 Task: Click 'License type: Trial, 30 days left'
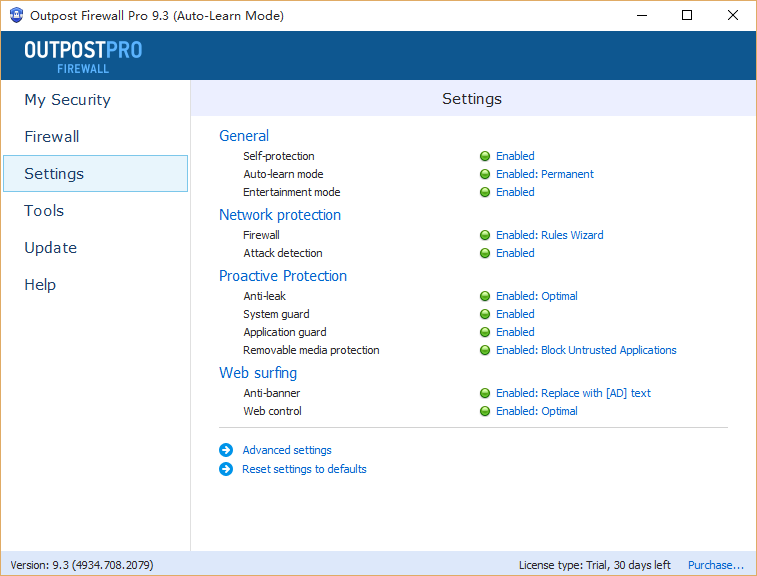(x=595, y=565)
